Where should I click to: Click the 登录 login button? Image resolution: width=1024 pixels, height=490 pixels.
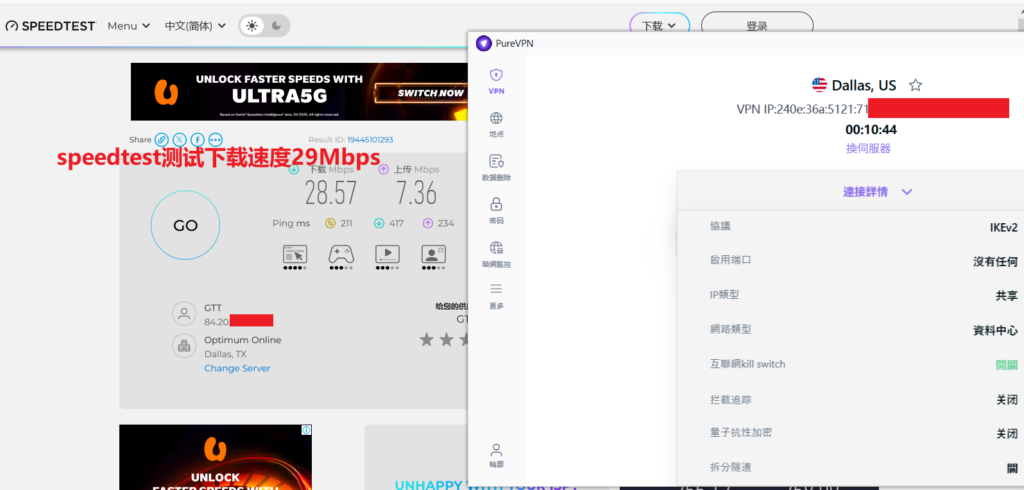point(757,26)
